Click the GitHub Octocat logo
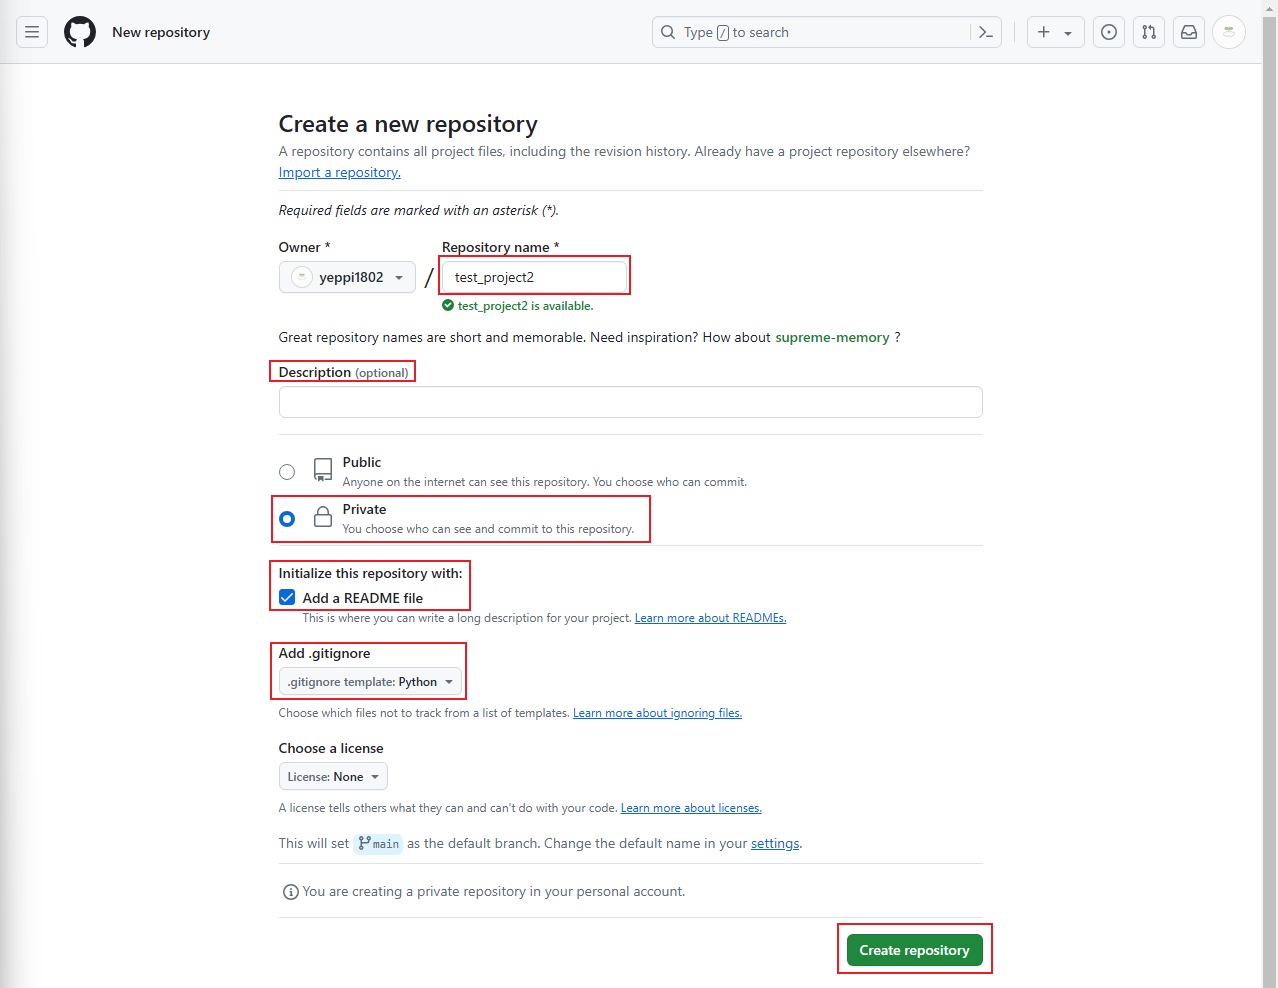 [x=80, y=32]
